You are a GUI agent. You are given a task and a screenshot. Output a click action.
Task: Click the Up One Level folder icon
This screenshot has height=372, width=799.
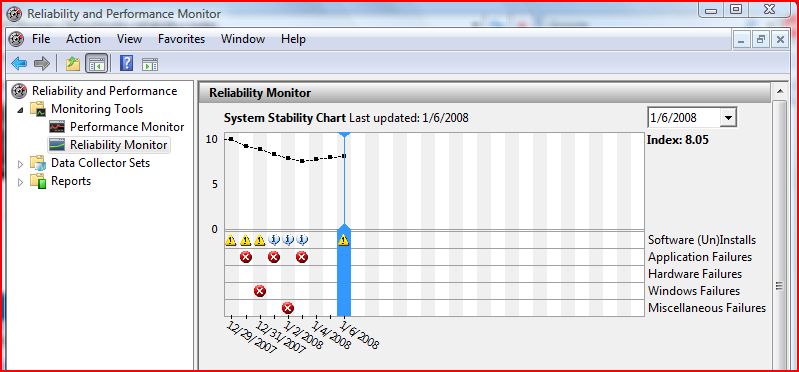(73, 64)
